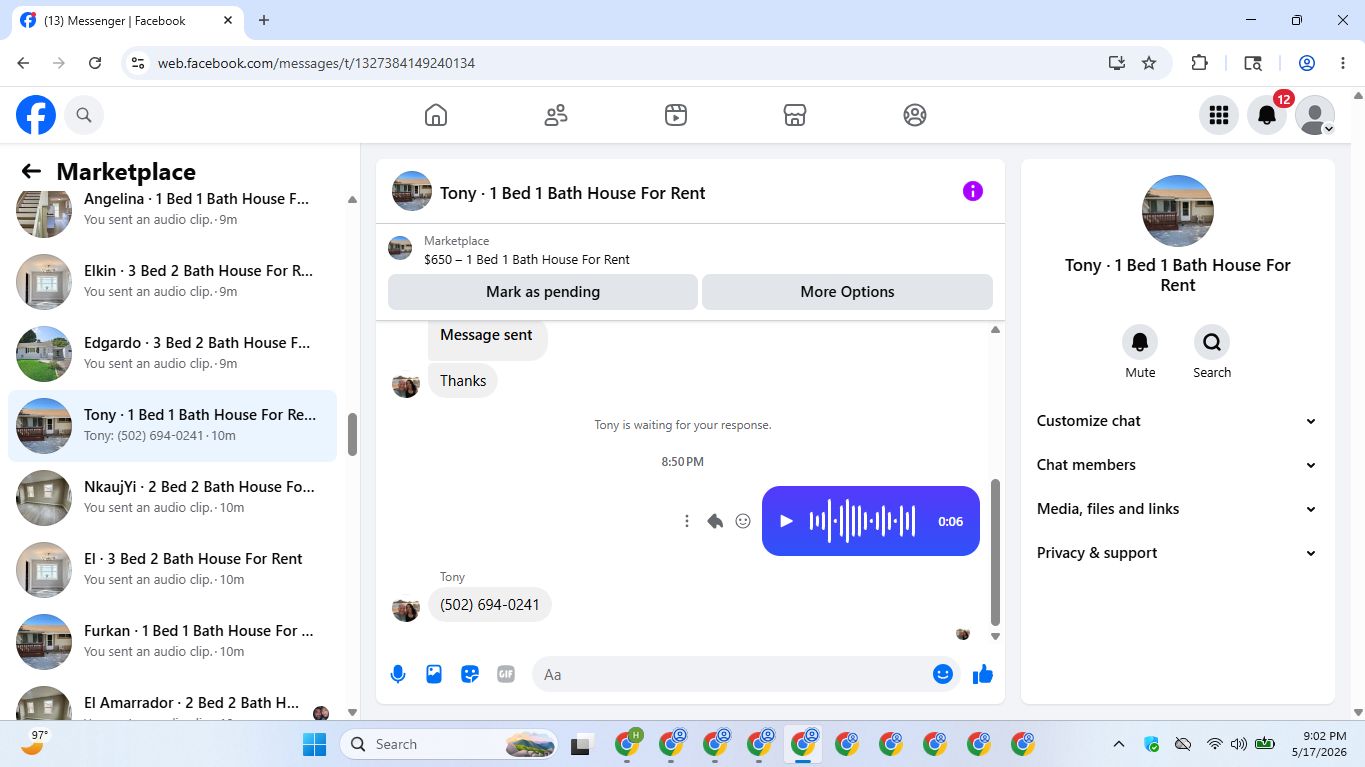
Task: Open Furkan 1 Bed 1 Bath conversation
Action: point(173,642)
